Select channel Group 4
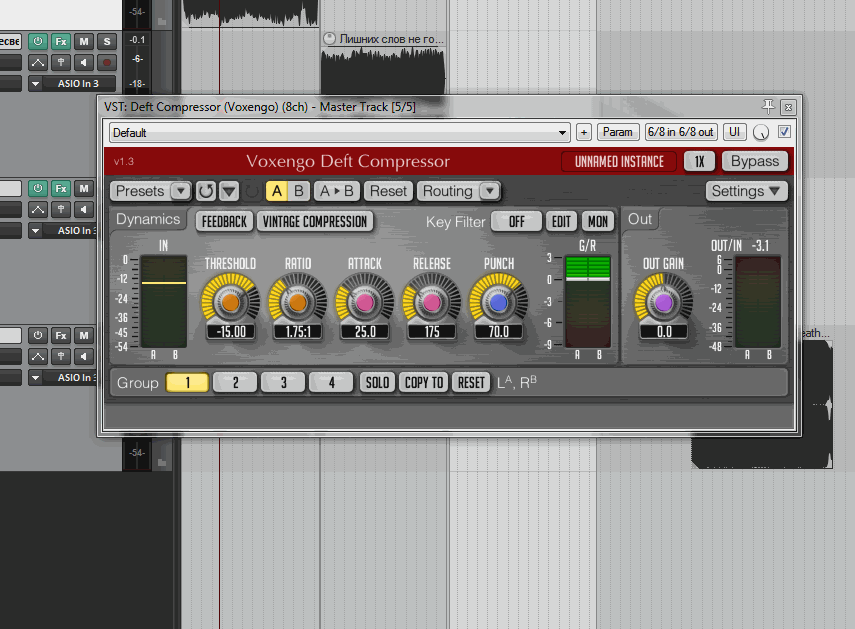The height and width of the screenshot is (629, 855). [x=331, y=383]
